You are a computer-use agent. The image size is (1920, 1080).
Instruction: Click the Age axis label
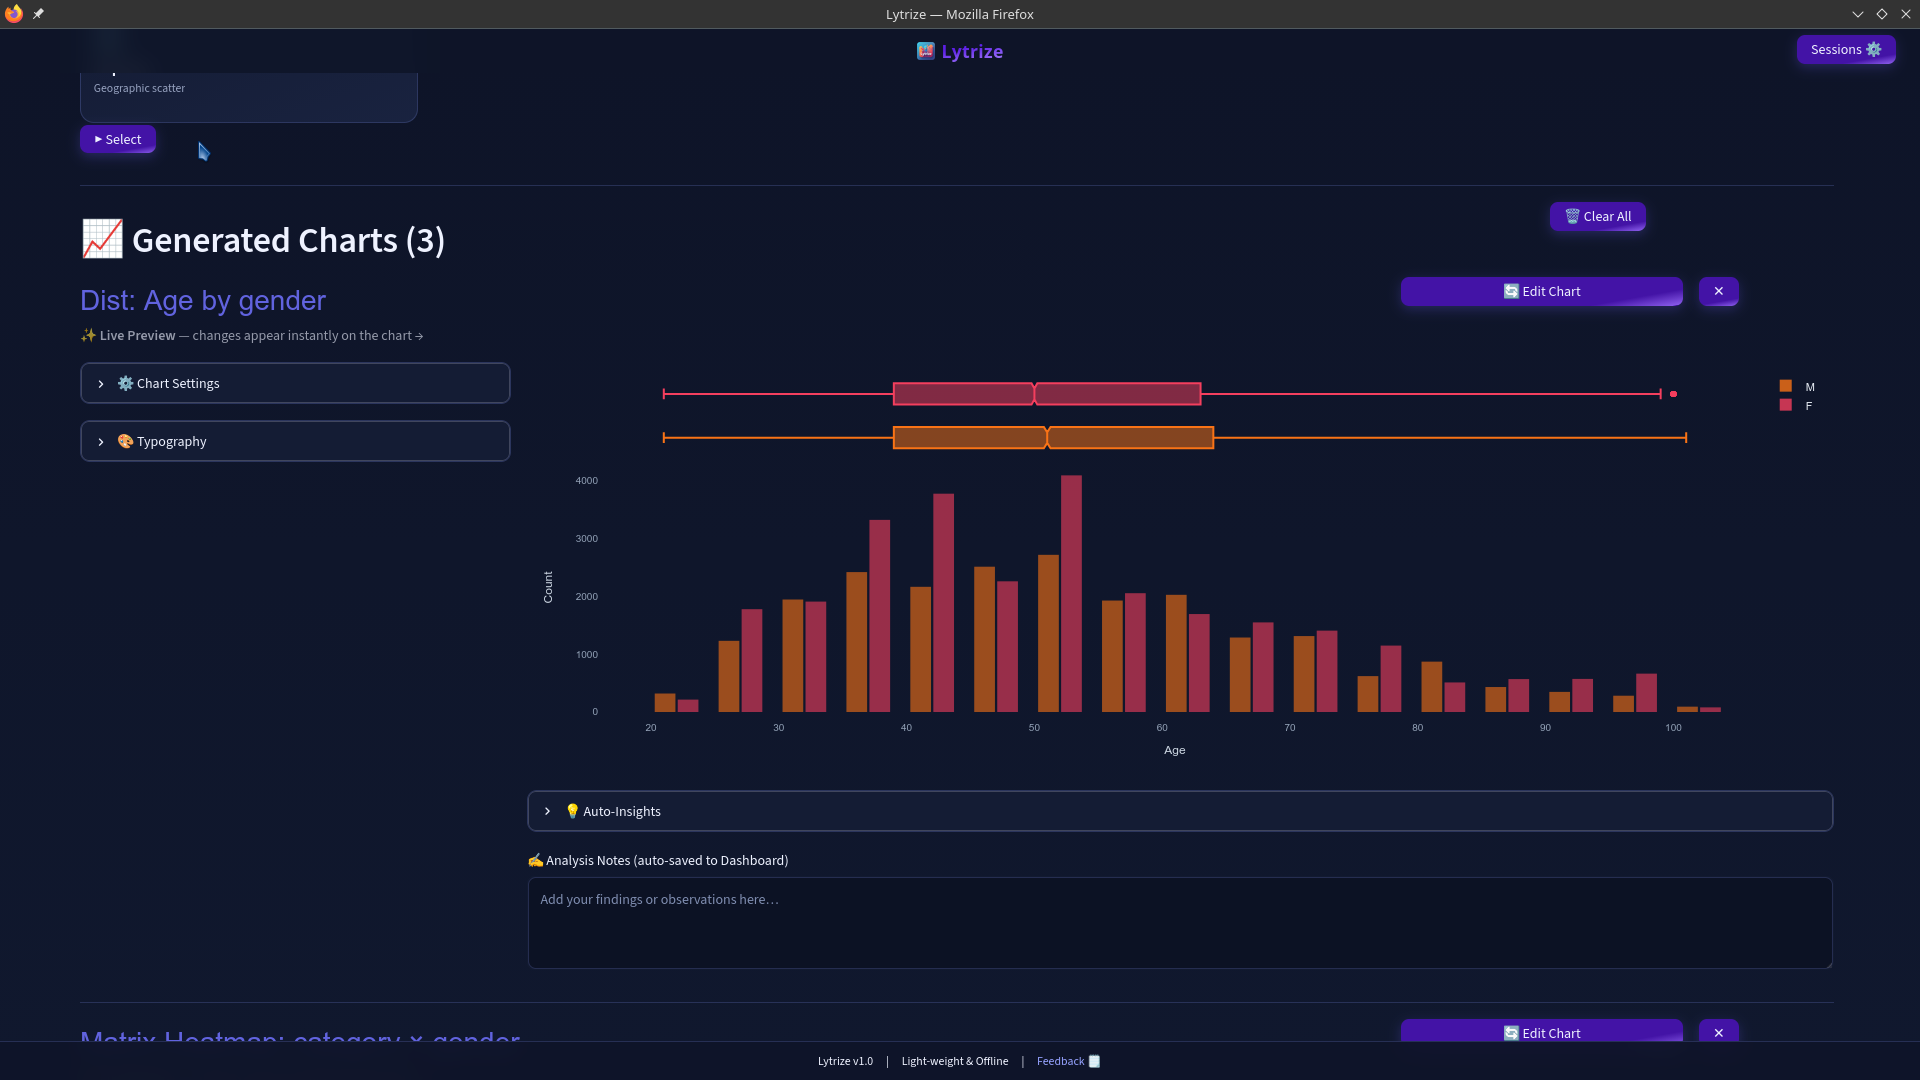click(x=1174, y=751)
